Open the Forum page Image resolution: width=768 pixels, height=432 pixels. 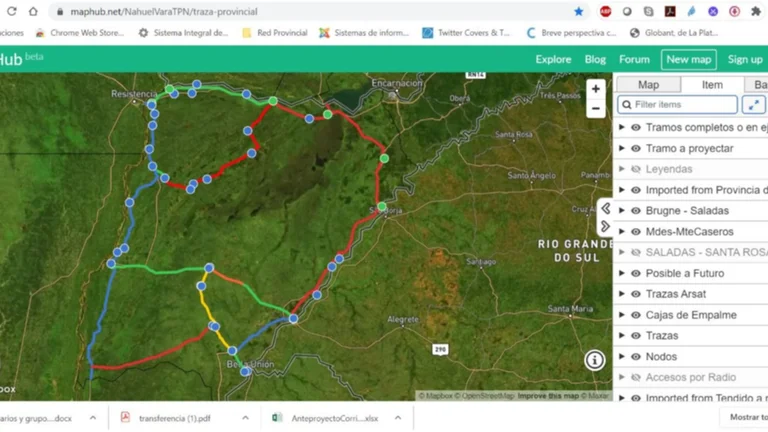pos(634,60)
